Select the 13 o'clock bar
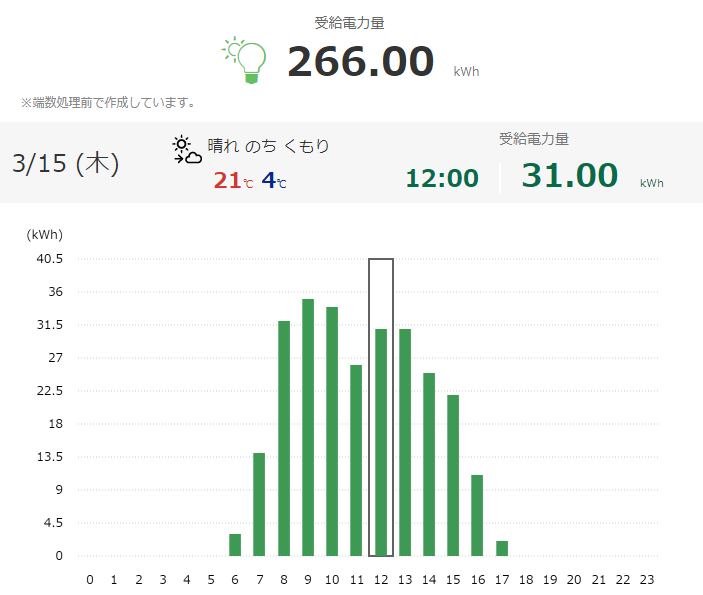 (405, 443)
